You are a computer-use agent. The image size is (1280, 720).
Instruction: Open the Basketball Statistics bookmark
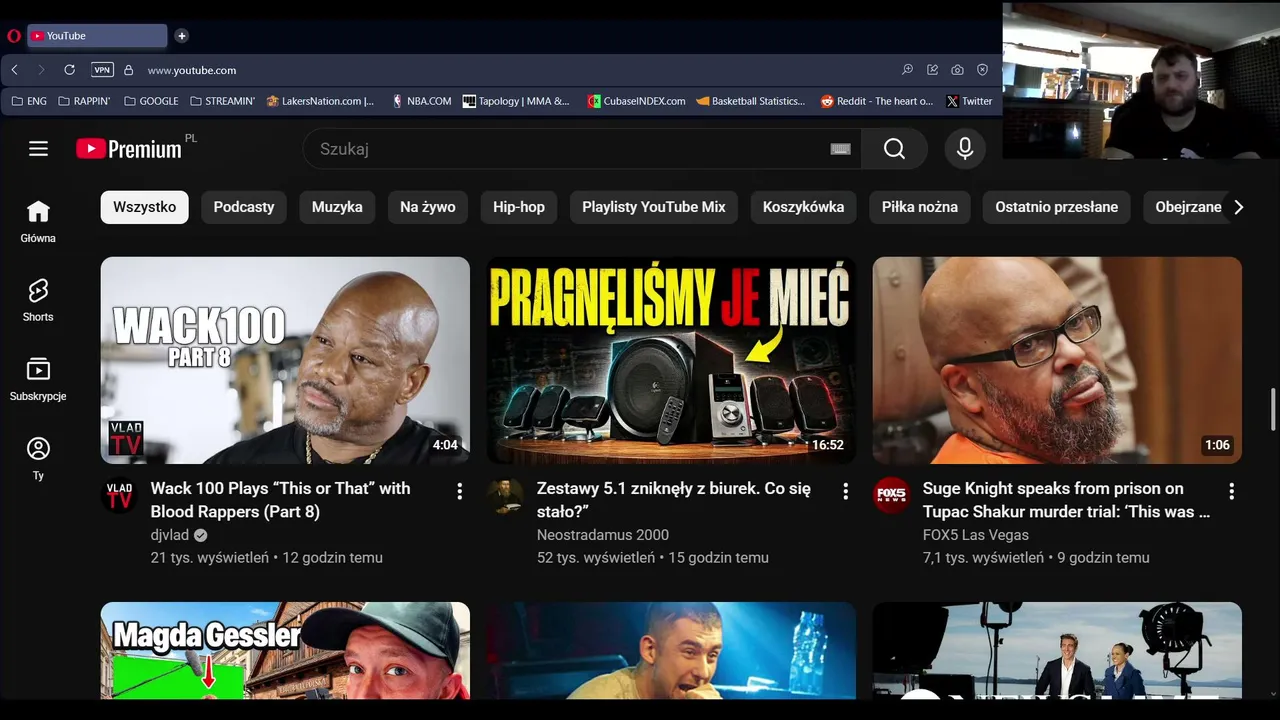coord(751,101)
